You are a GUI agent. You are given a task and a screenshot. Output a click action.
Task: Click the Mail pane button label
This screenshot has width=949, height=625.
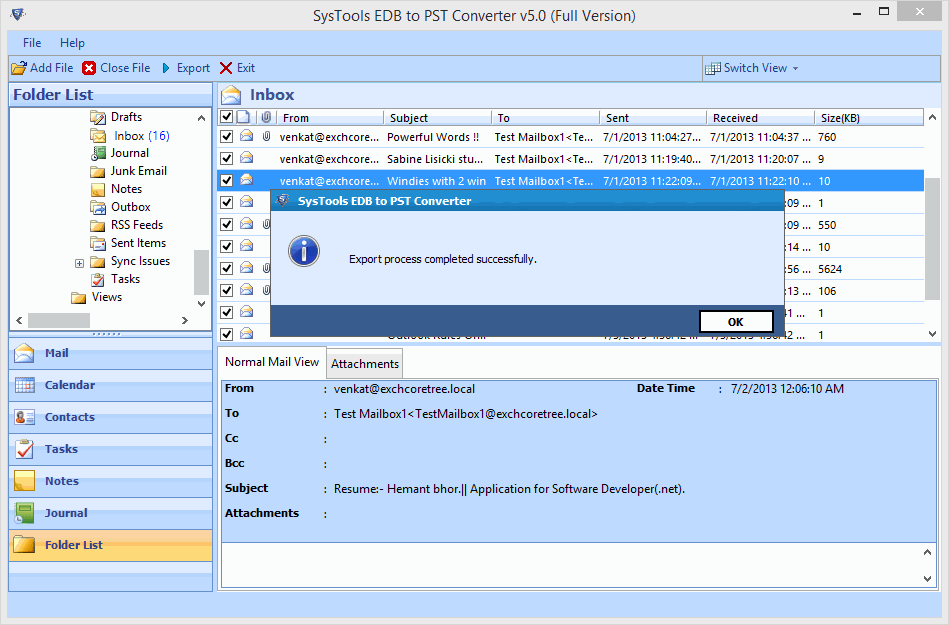(56, 353)
